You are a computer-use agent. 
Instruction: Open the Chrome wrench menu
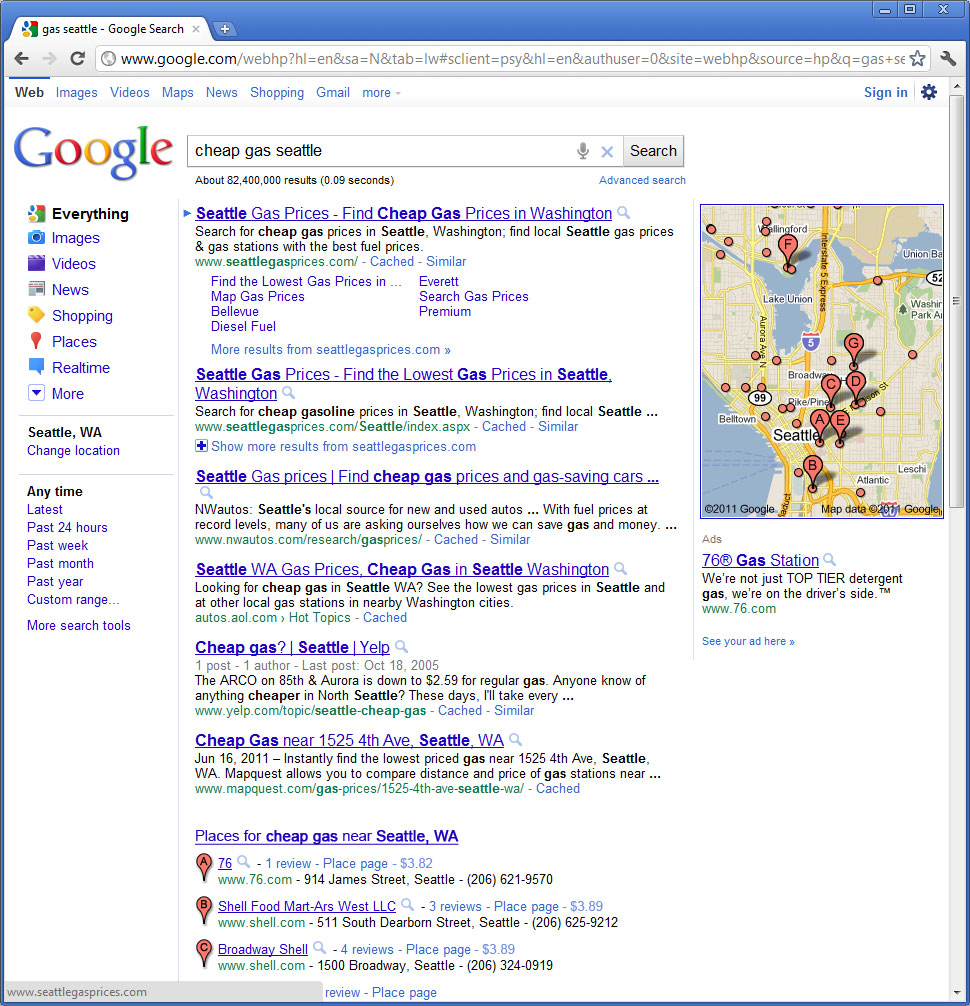coord(948,58)
